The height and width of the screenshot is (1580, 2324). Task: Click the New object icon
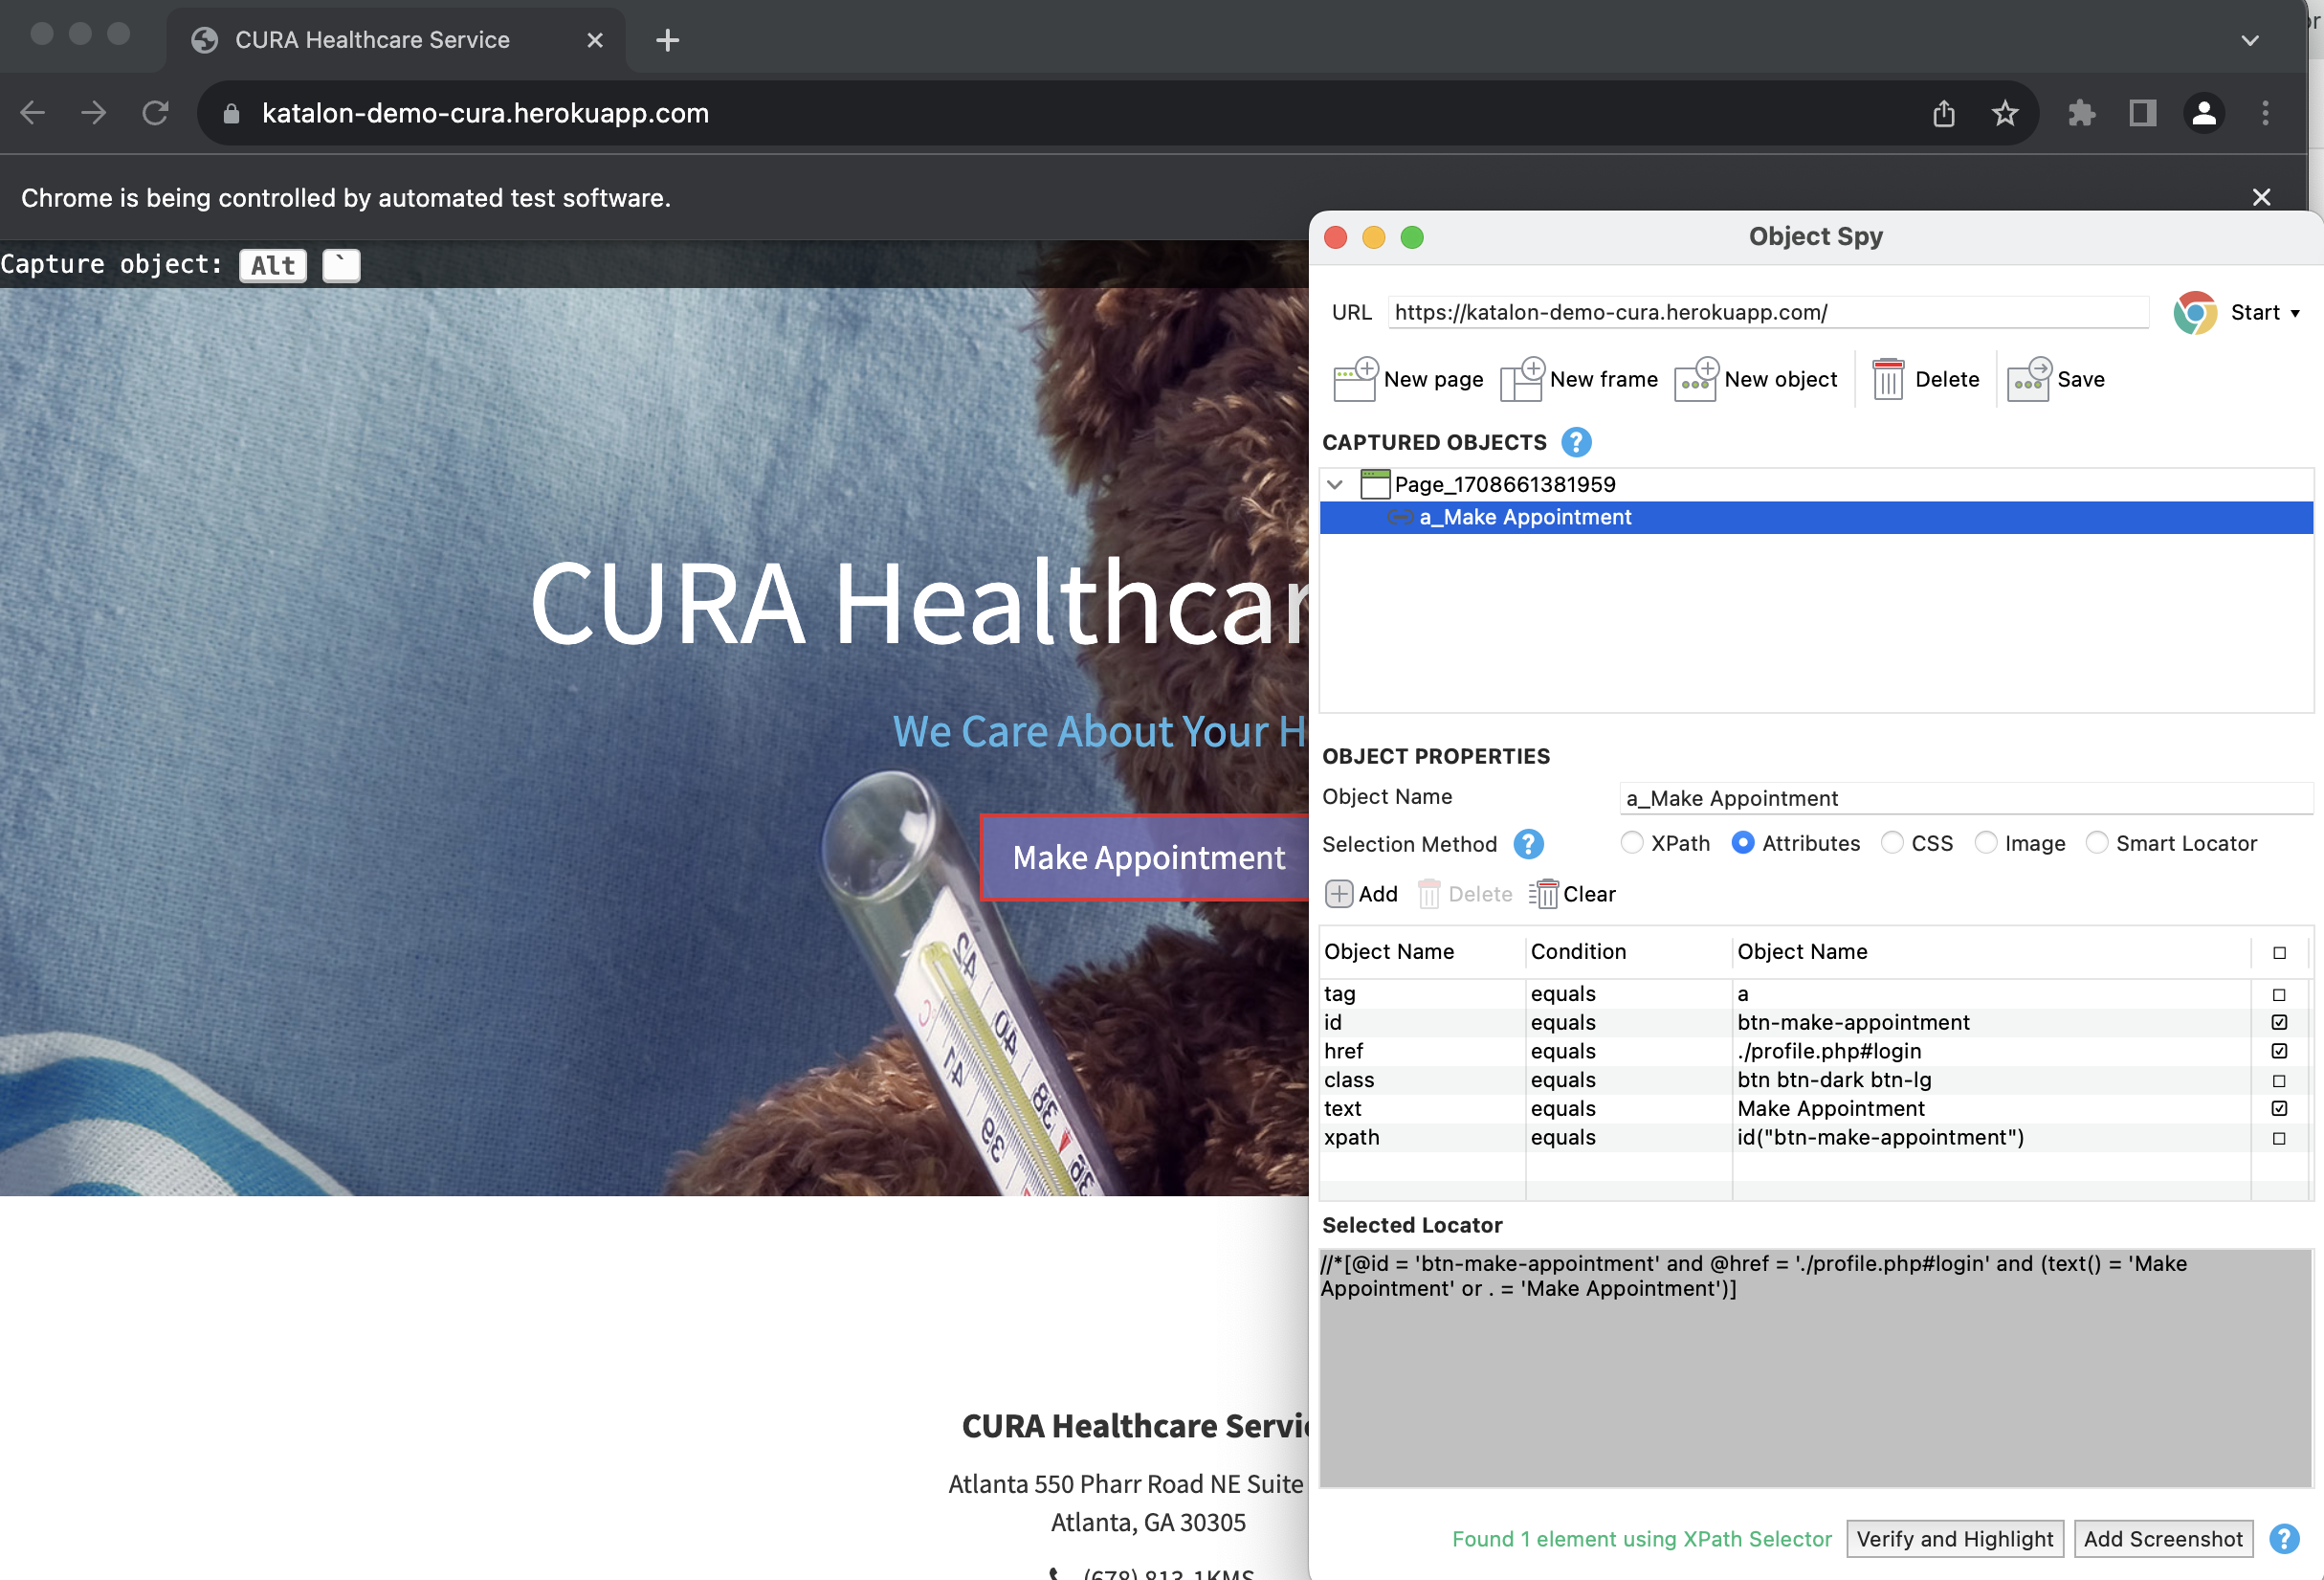tap(1696, 380)
